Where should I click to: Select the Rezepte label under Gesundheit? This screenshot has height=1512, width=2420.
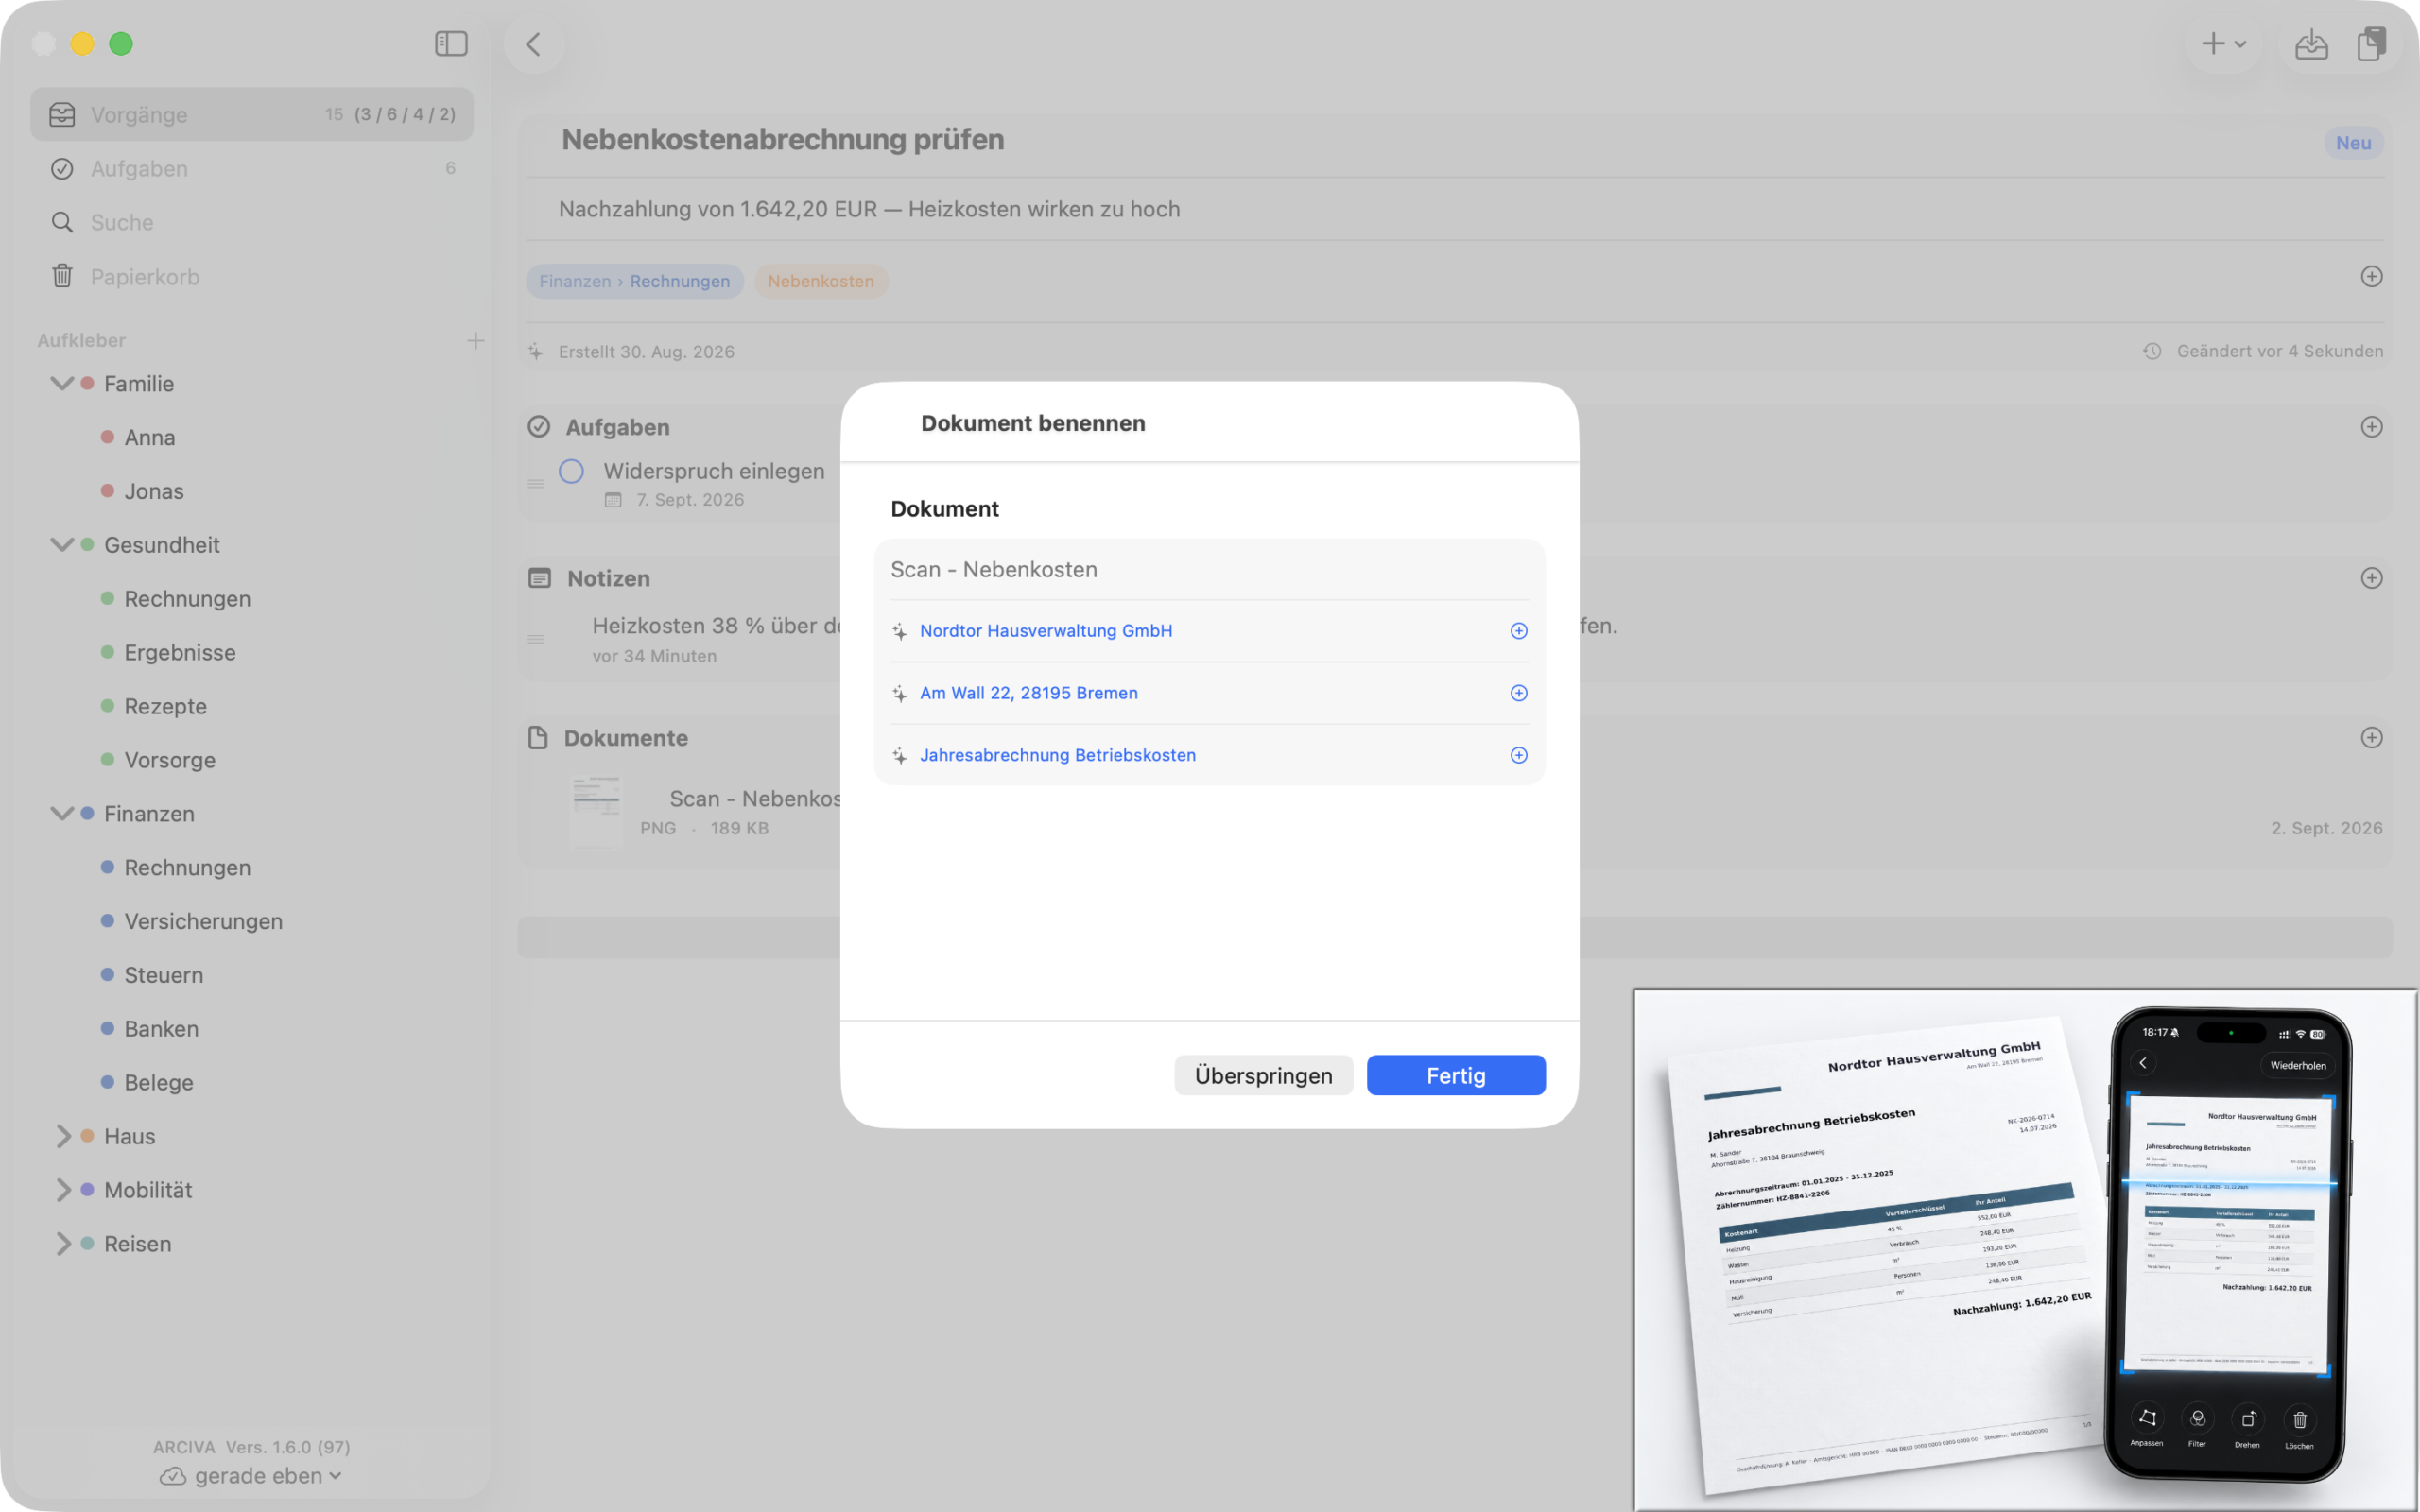[165, 706]
